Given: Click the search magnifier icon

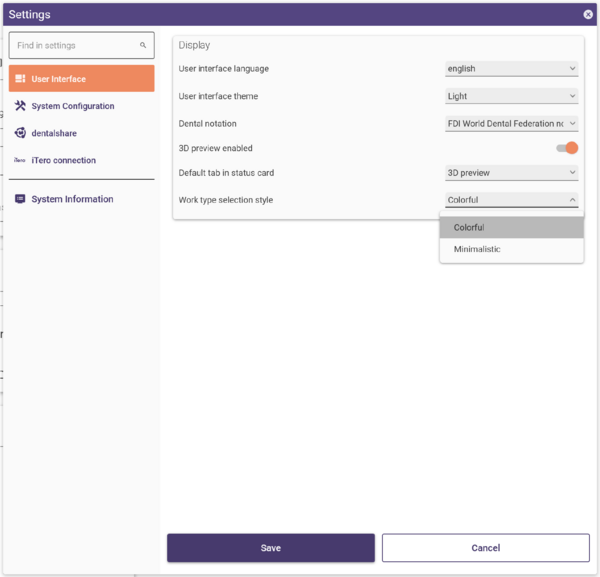Looking at the screenshot, I should click(x=143, y=45).
